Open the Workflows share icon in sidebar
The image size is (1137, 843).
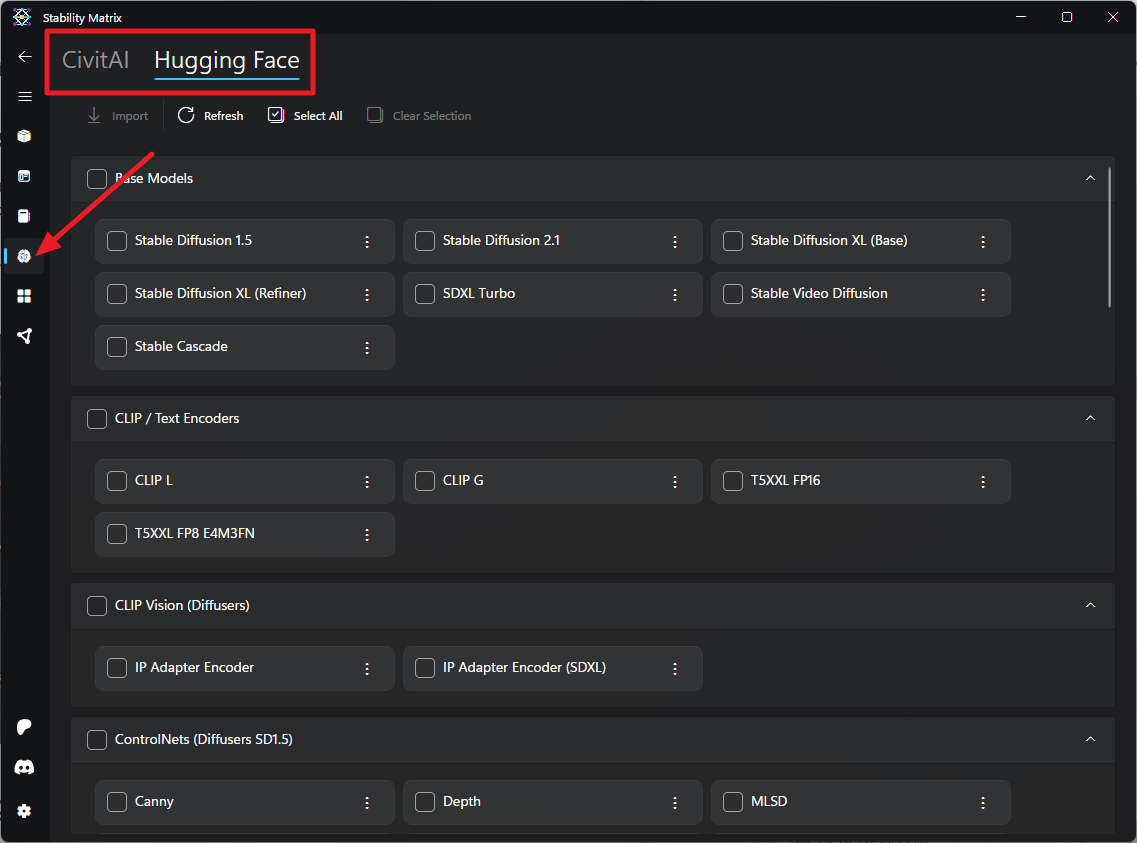pos(24,336)
